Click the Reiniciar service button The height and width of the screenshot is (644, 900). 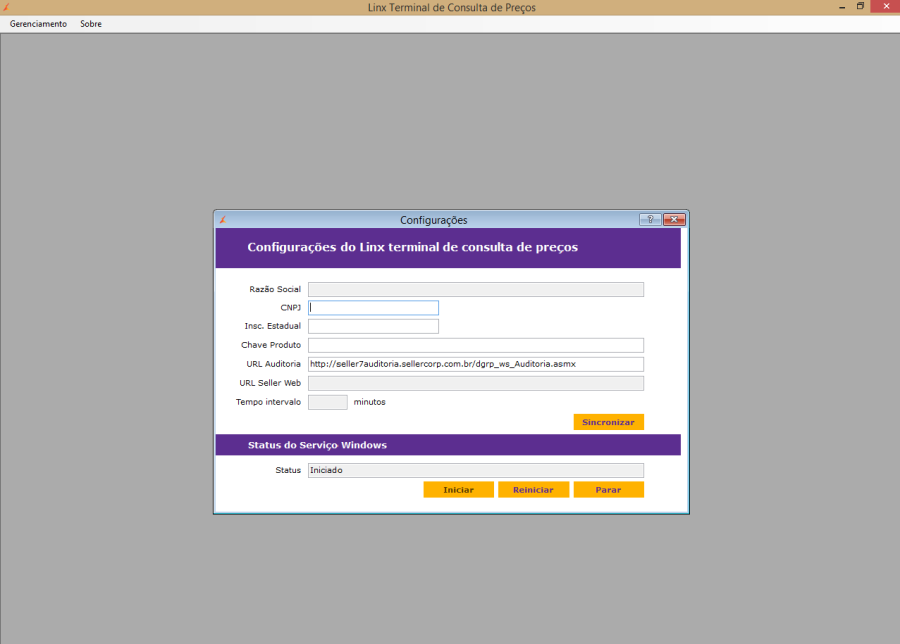tap(533, 490)
